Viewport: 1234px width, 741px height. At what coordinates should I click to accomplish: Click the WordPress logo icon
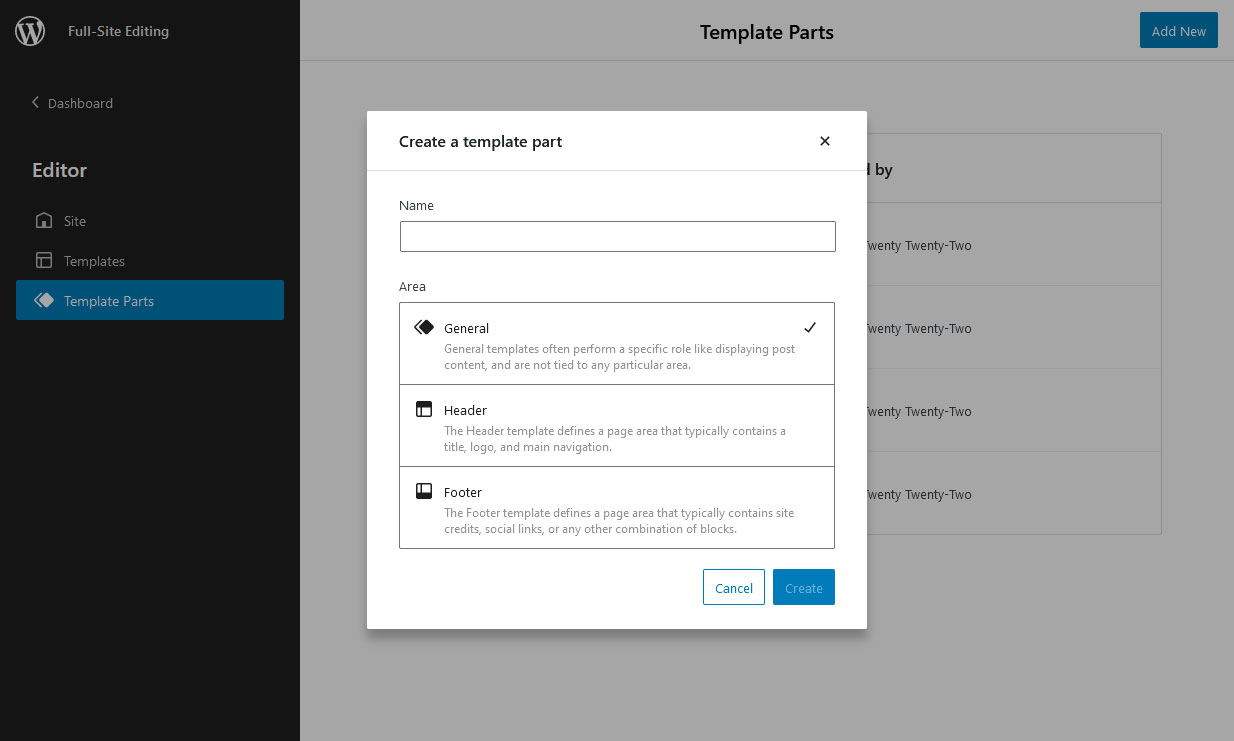pyautogui.click(x=30, y=30)
